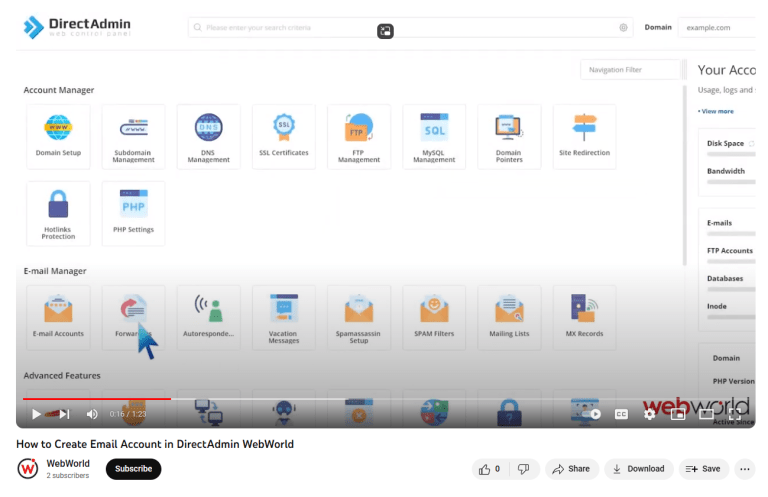Toggle video autoplay switch
The image size is (768, 497).
tap(590, 414)
